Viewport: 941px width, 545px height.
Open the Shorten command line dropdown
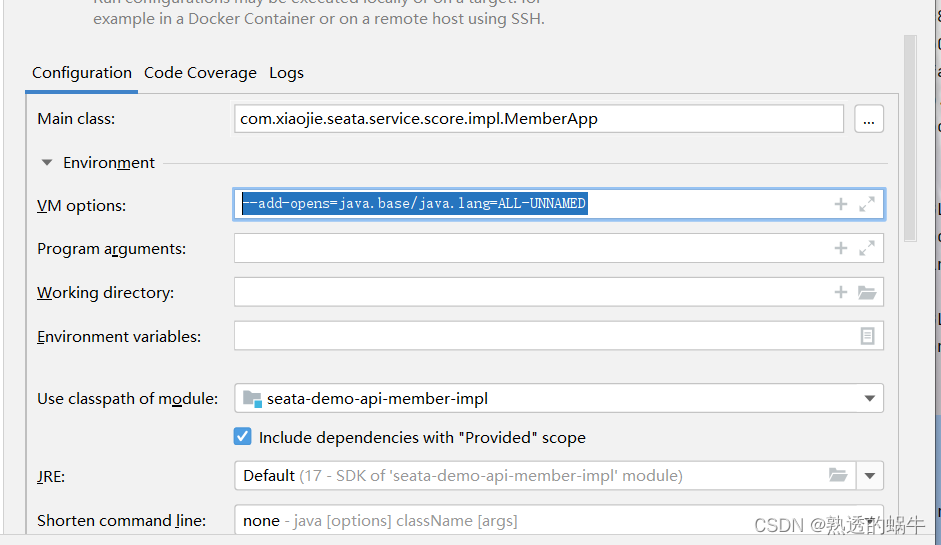pyautogui.click(x=559, y=520)
